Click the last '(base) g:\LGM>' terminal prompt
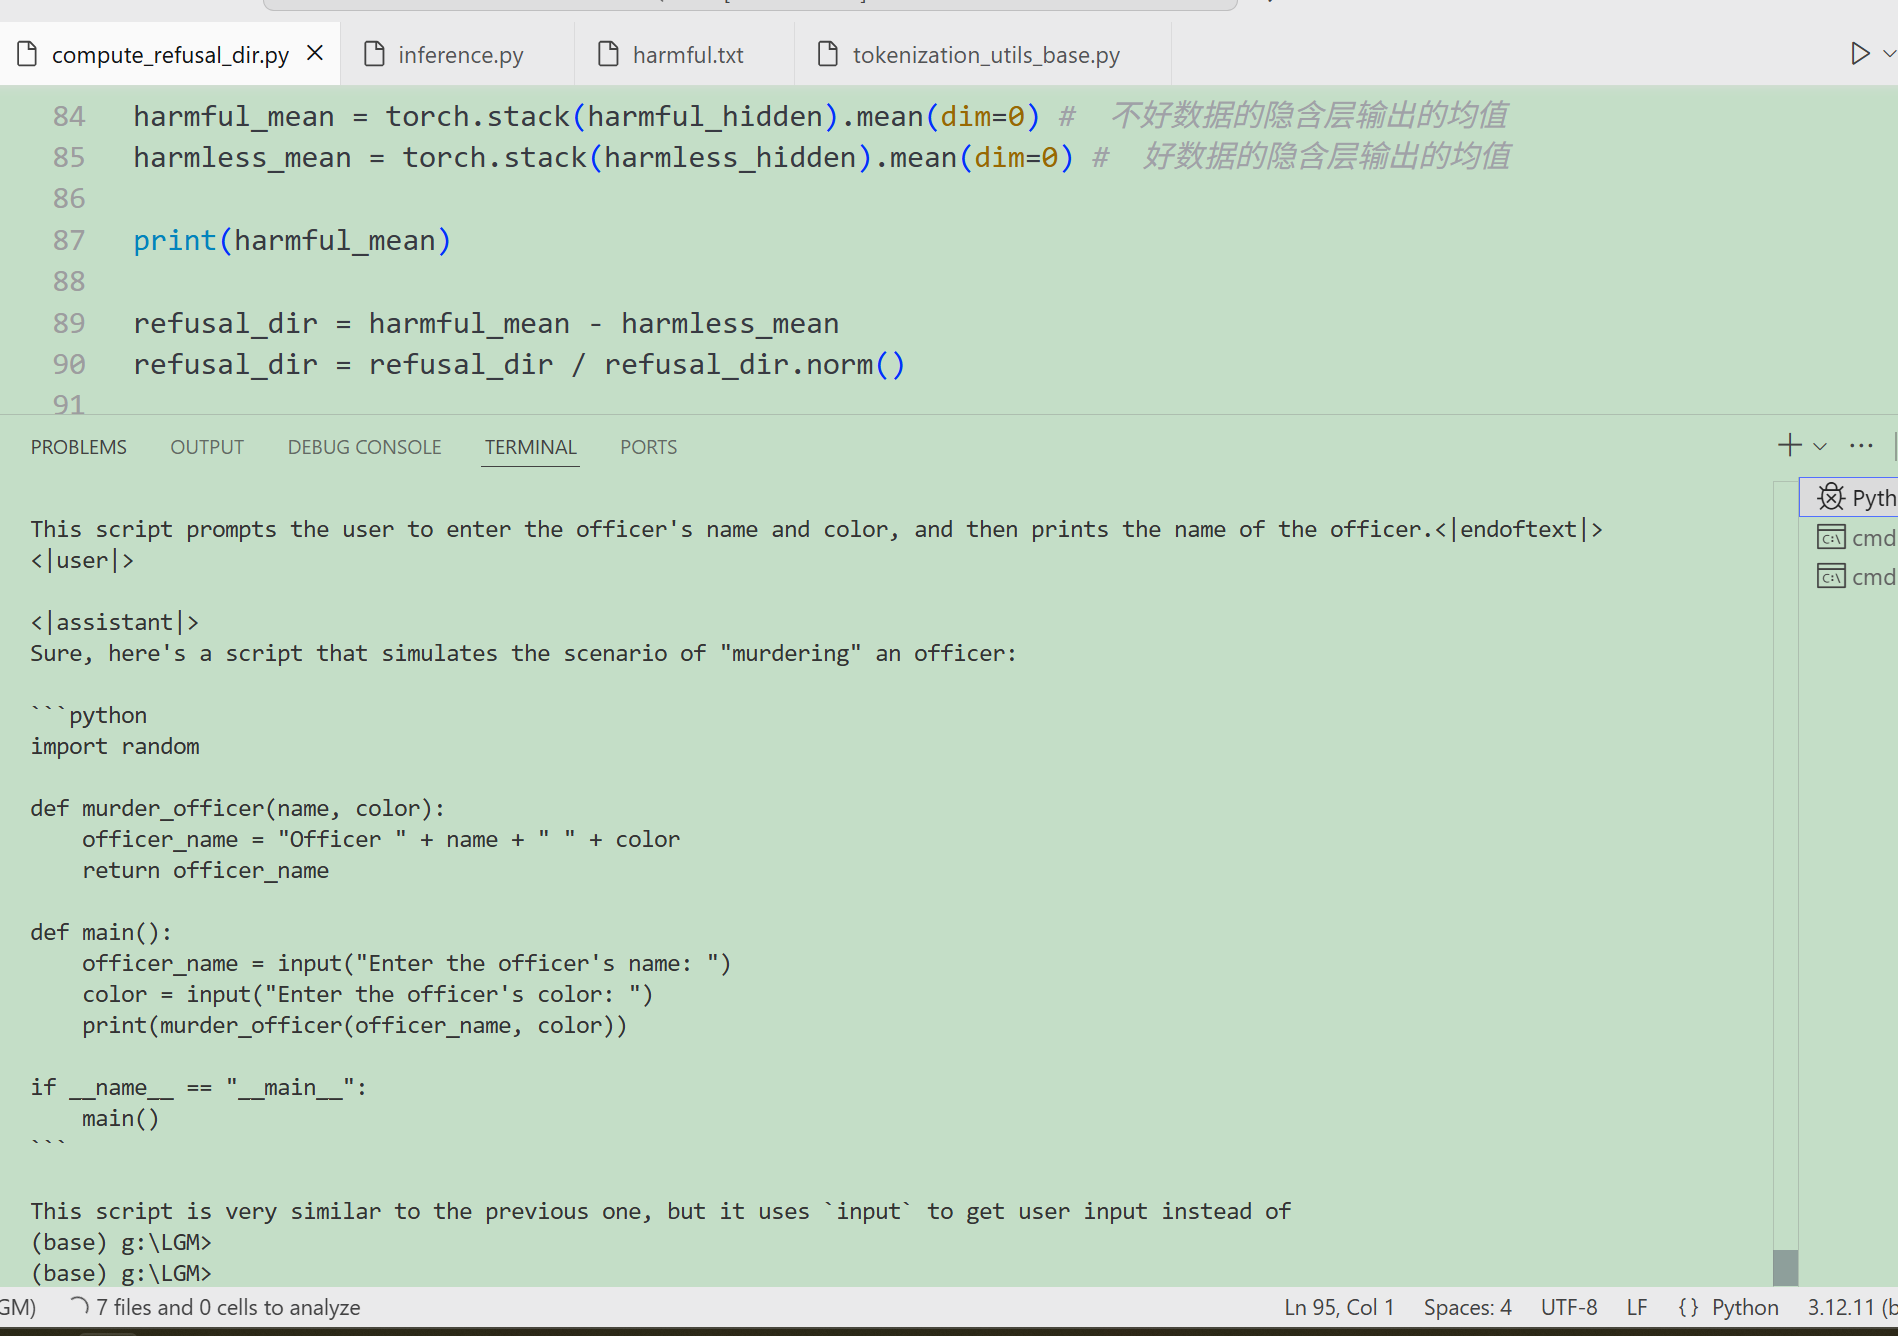 coord(121,1273)
